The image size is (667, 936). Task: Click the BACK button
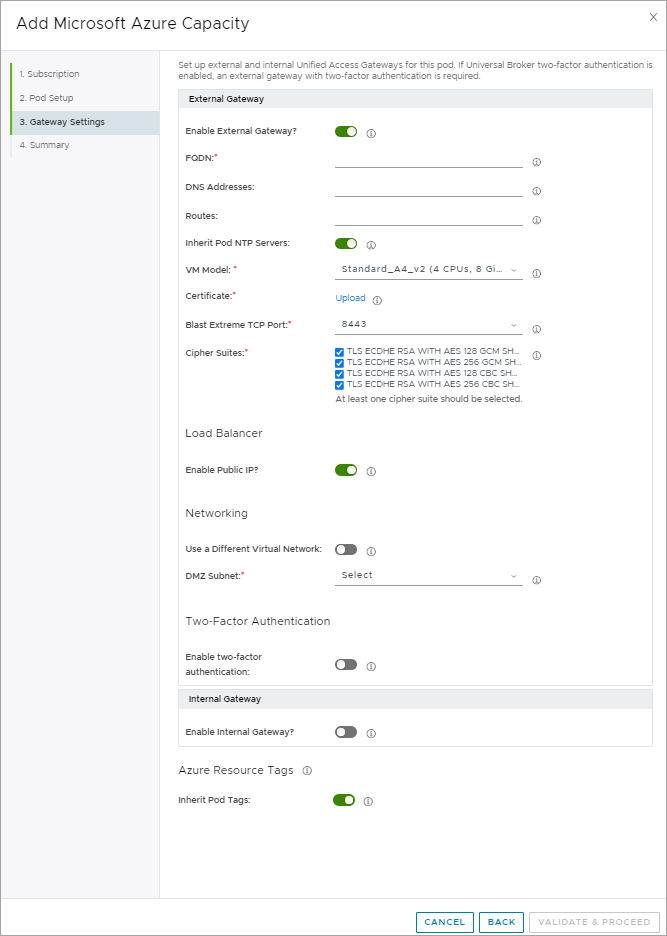pos(502,922)
